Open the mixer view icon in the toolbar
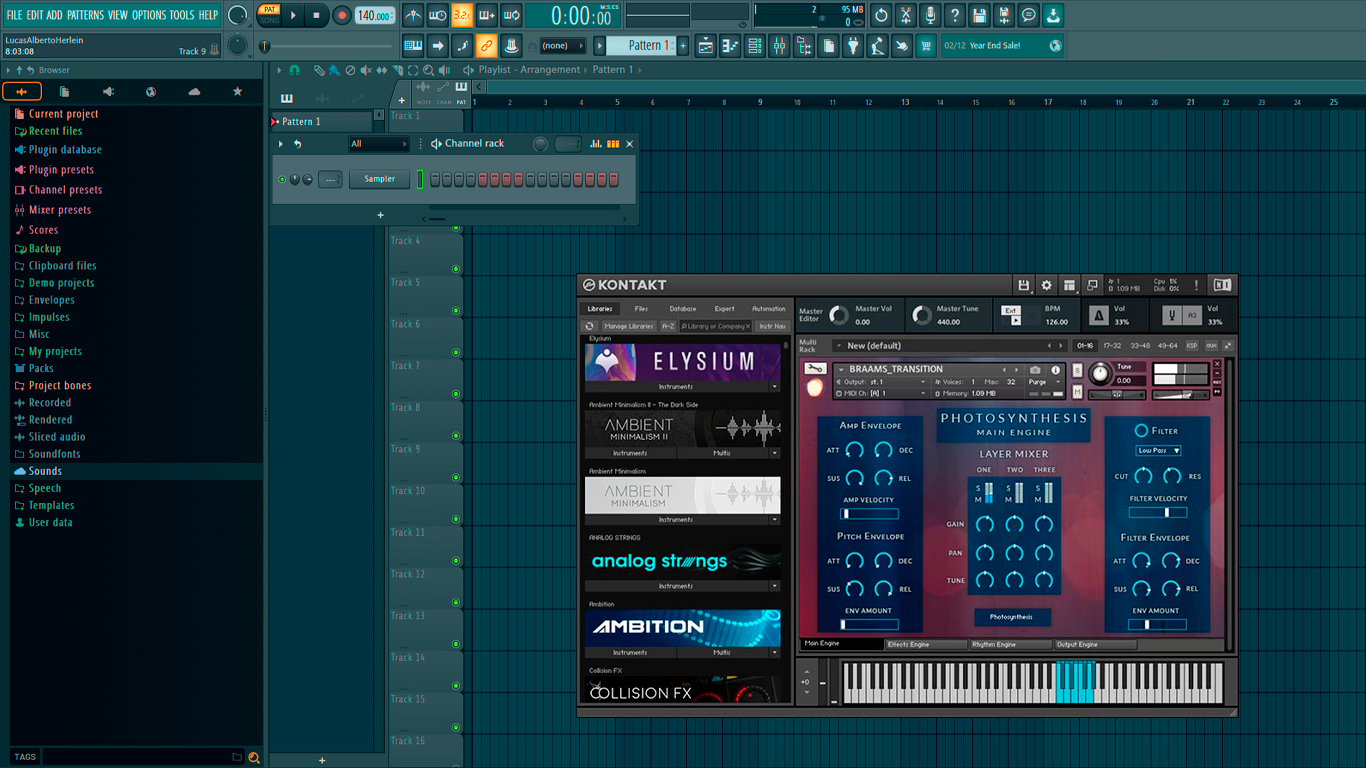 pos(779,46)
